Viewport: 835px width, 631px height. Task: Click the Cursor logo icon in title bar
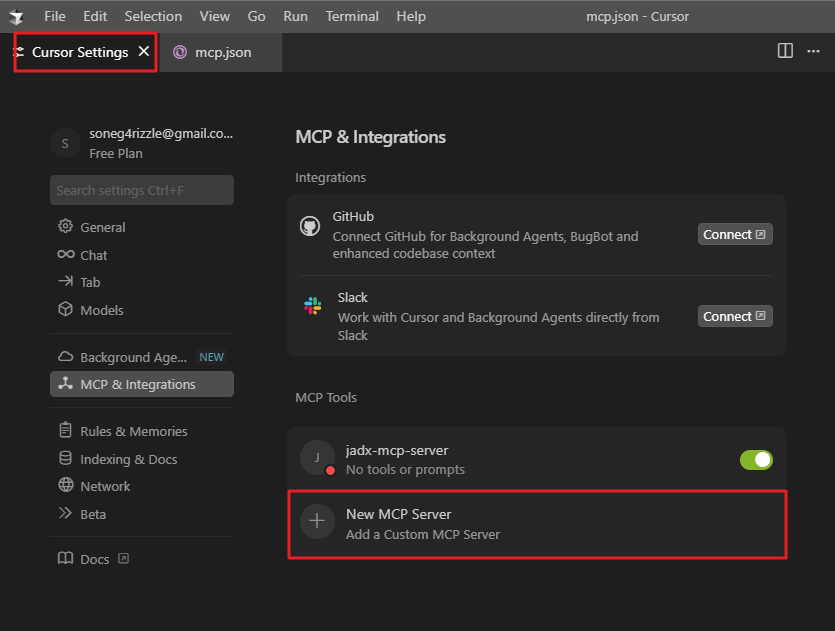pyautogui.click(x=17, y=17)
